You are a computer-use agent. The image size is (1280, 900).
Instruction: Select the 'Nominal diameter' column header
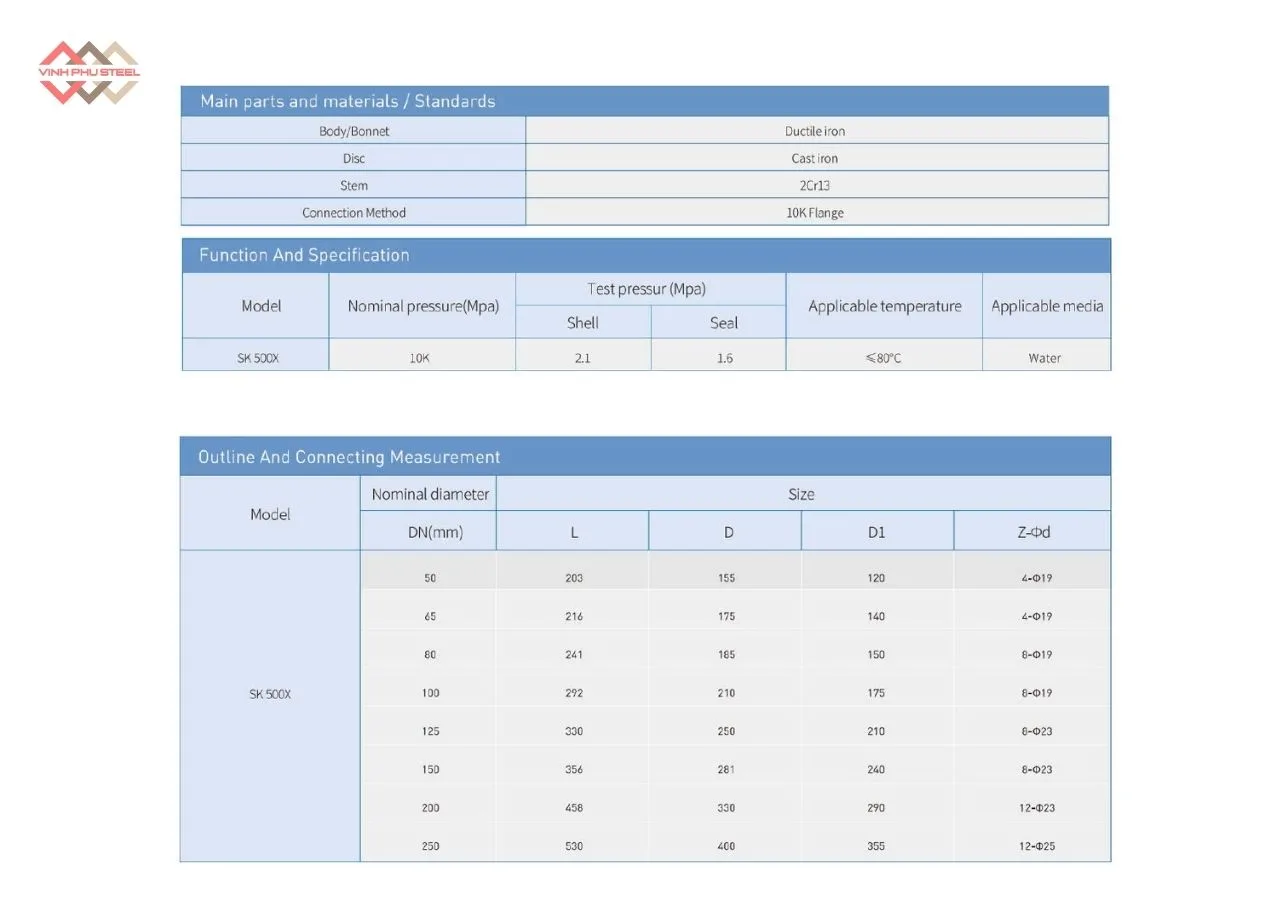(430, 494)
